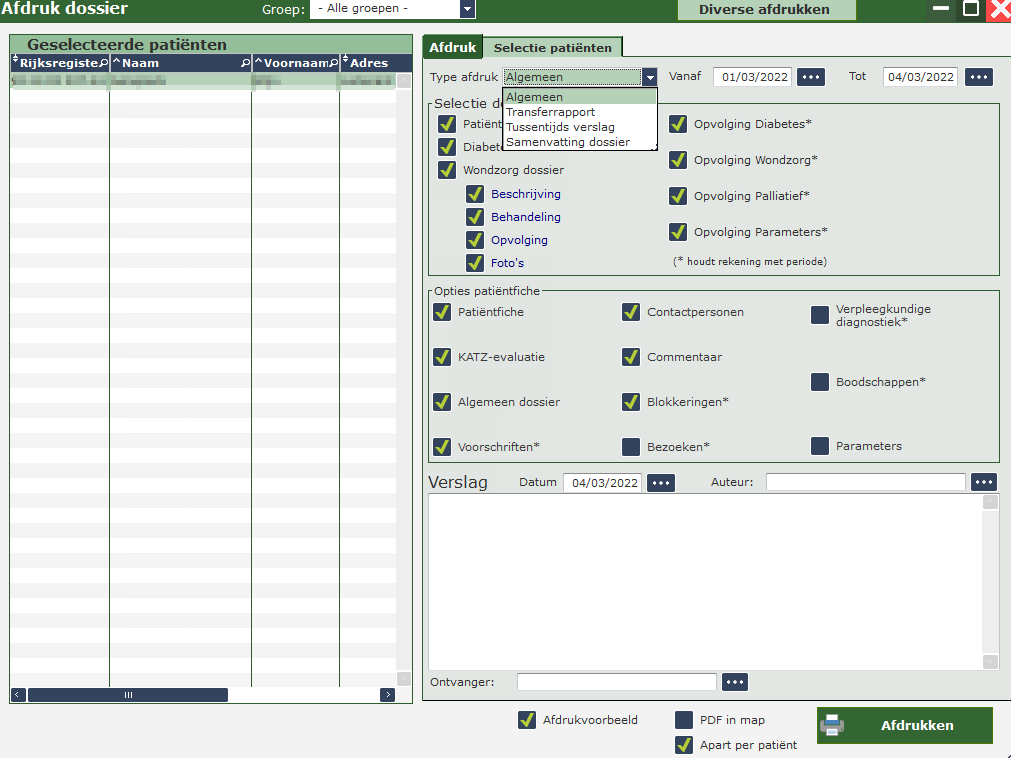Click the Afdrukken print button
Viewport: 1011px width, 758px height.
[905, 726]
